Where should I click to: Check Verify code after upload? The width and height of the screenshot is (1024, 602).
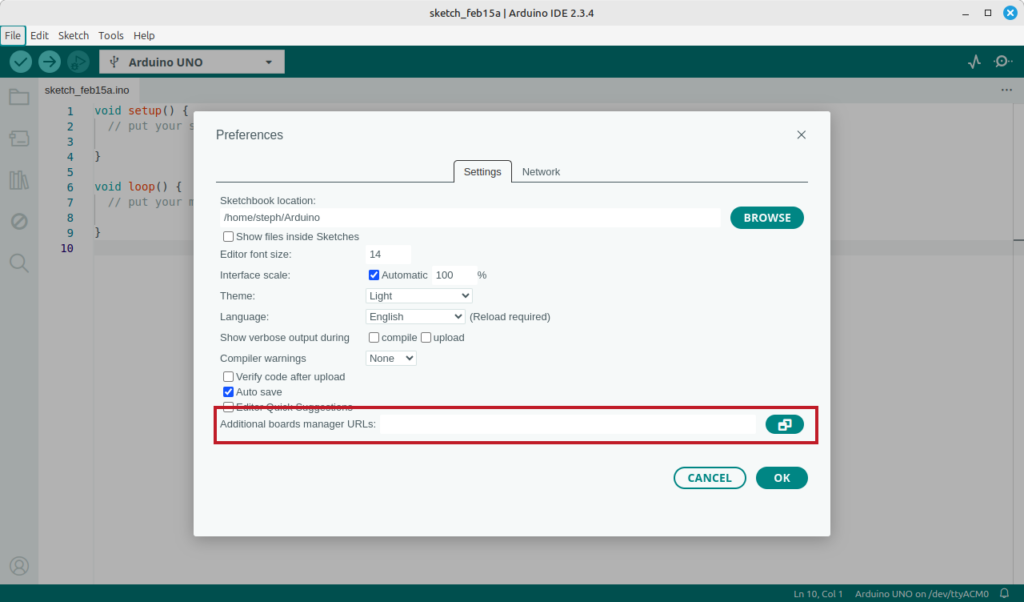click(228, 377)
